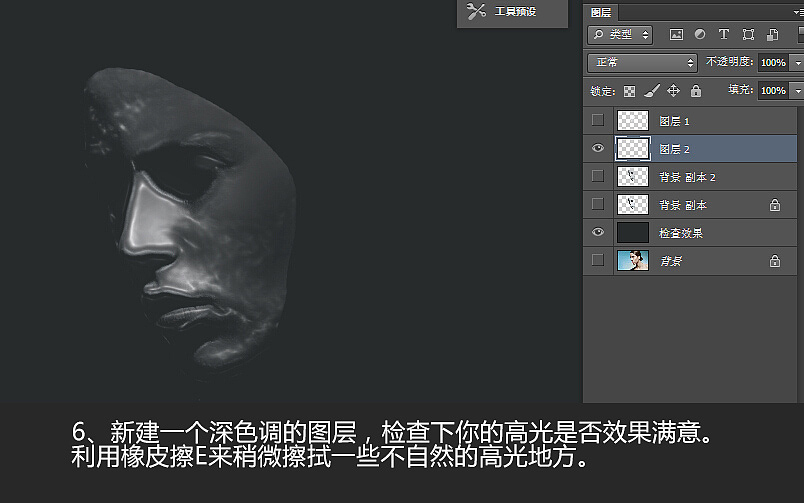Click padlock icon on 背景 layer
The height and width of the screenshot is (503, 804).
775,260
